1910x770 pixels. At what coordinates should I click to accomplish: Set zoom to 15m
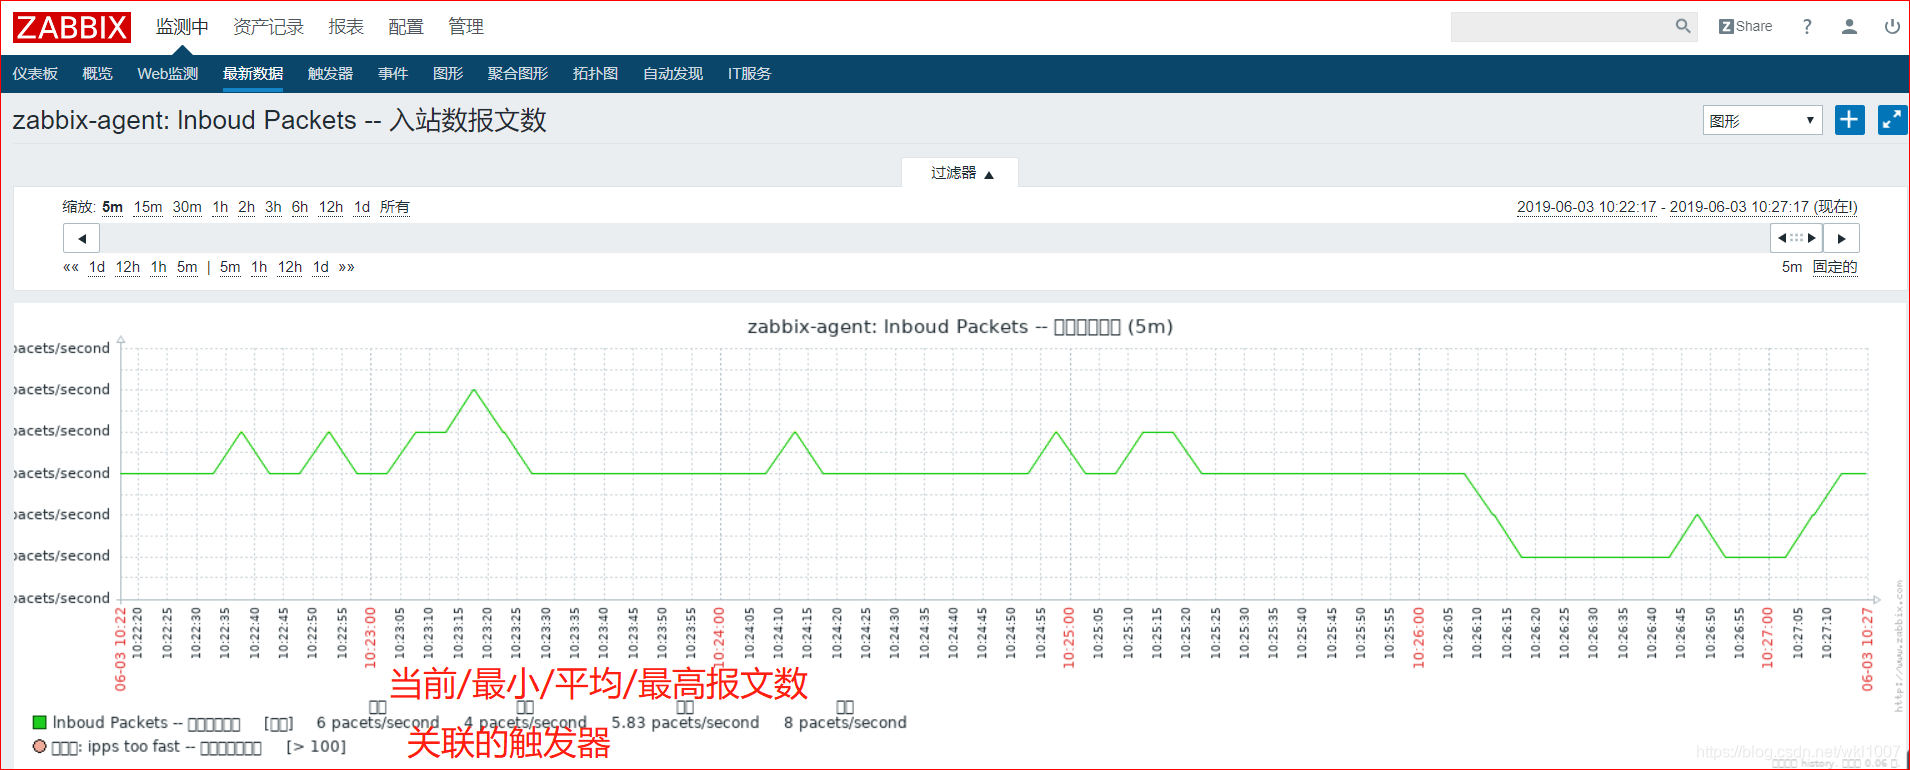(x=148, y=207)
